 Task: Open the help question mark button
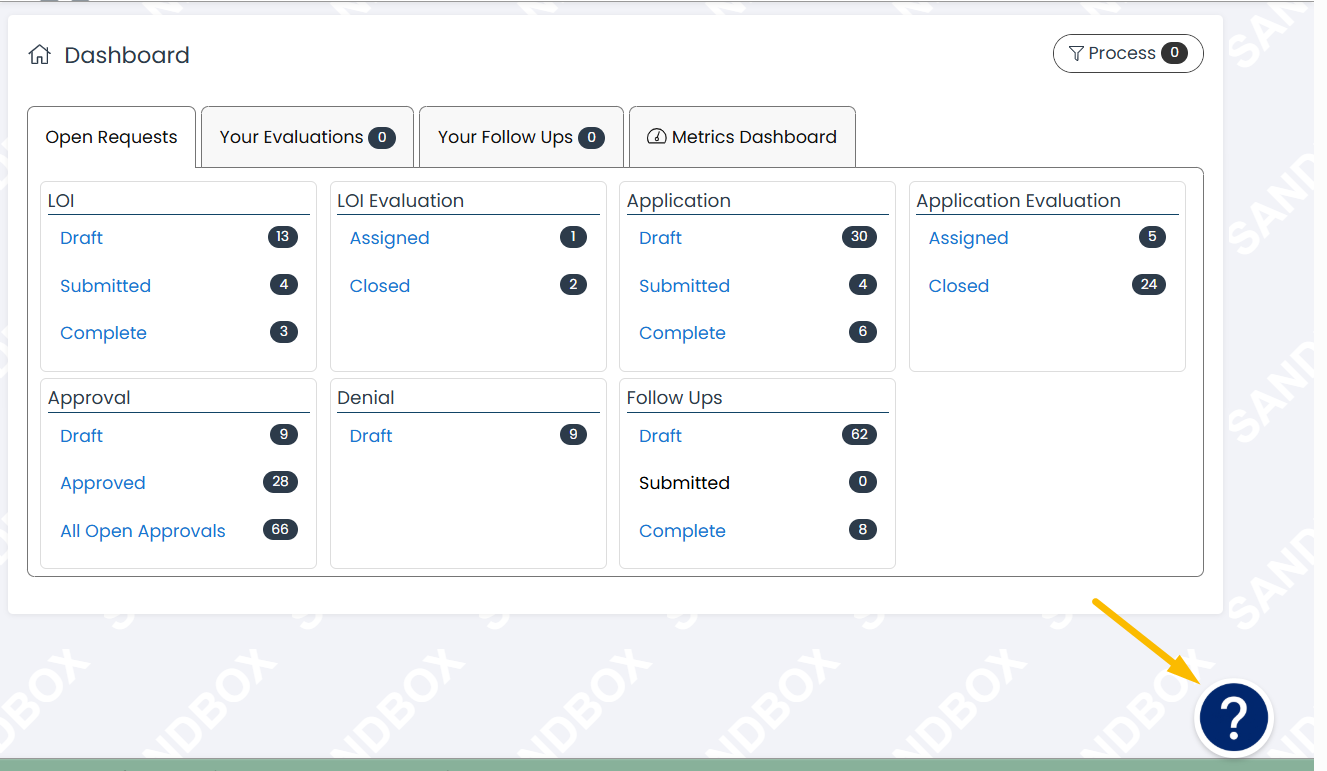[x=1234, y=717]
